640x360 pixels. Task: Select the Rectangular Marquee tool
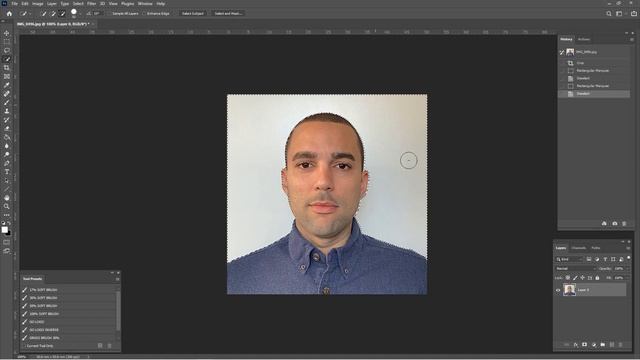(7, 42)
